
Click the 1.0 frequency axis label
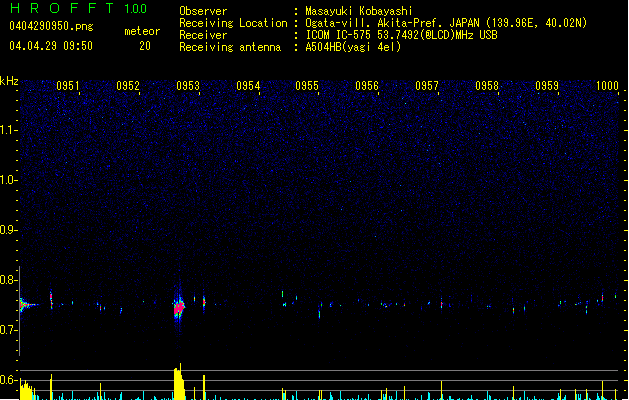[x=9, y=180]
